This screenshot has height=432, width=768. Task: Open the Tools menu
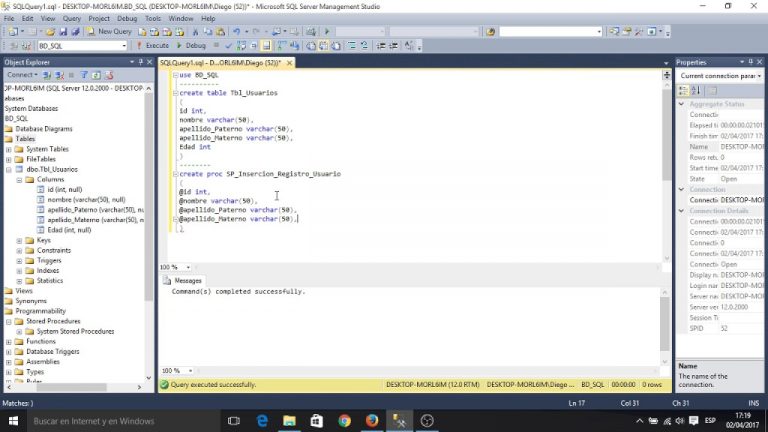[153, 19]
